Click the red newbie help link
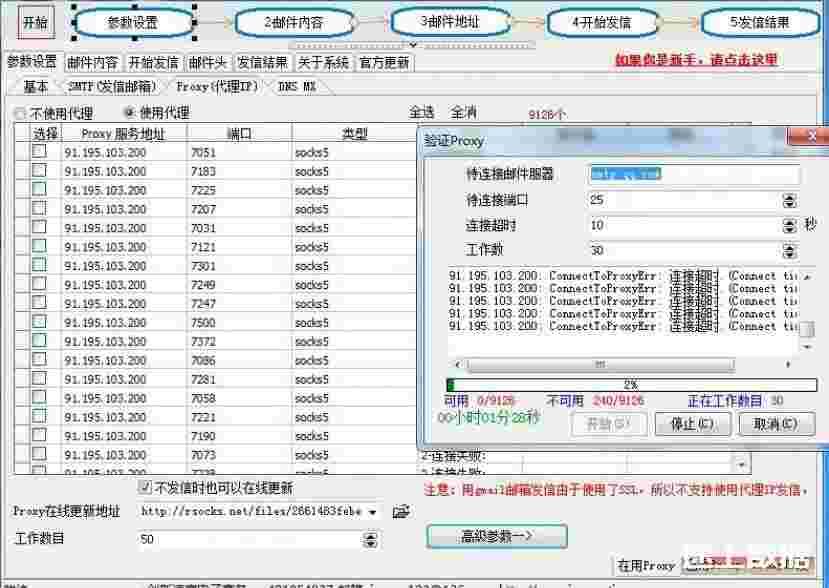Screen dimensions: 829x588 pos(696,59)
